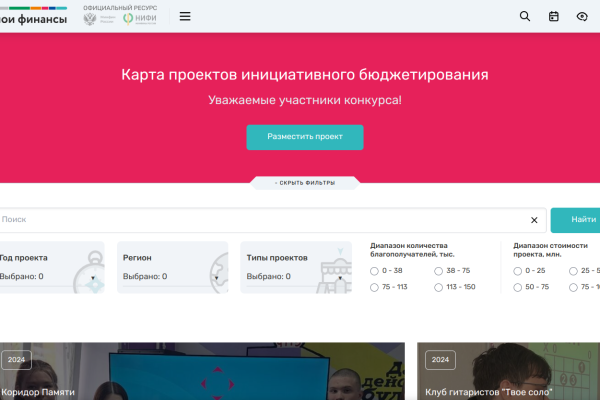
Task: Focus the Поиск input field
Action: 260,220
